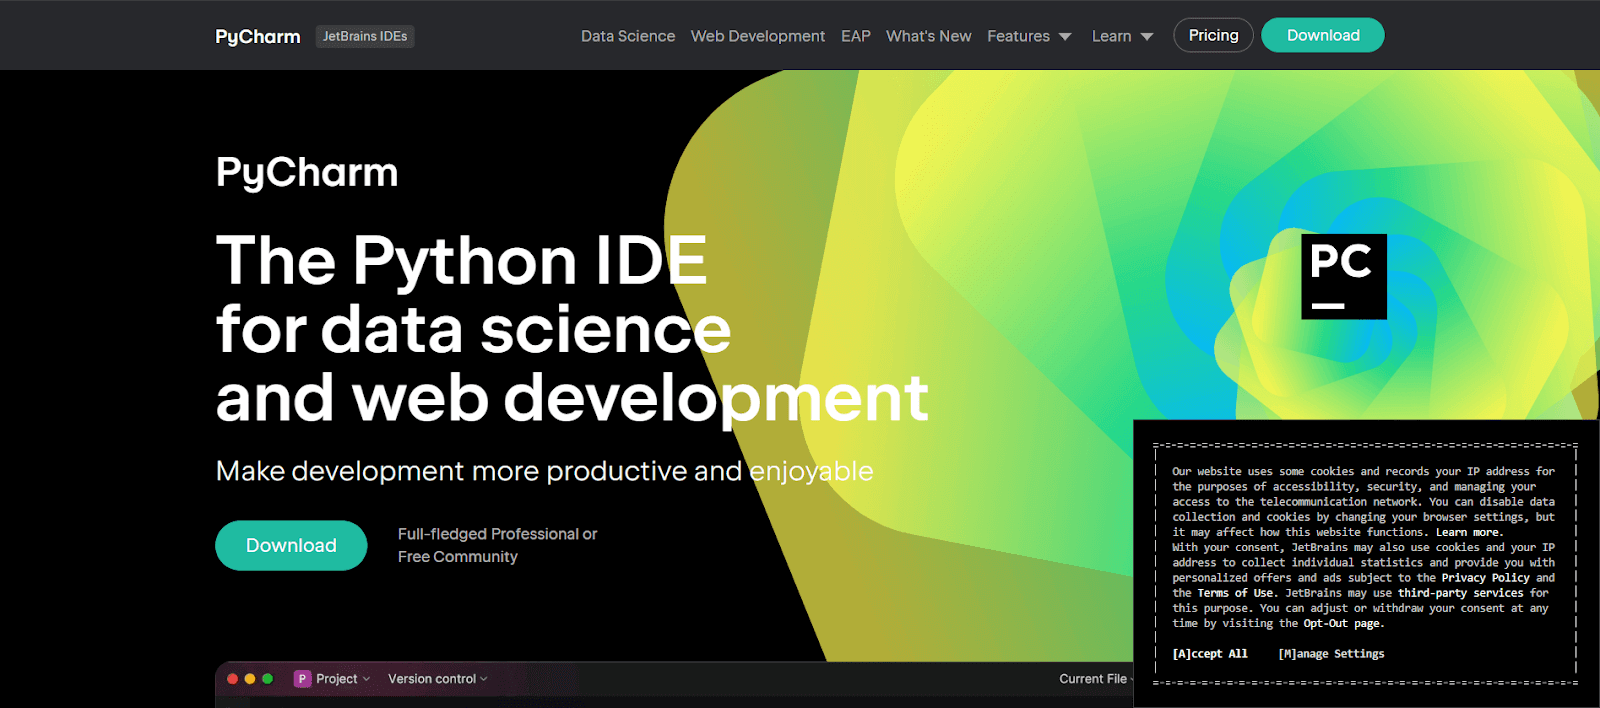1600x708 pixels.
Task: Click the green maximize dot in IDE preview
Action: [x=267, y=679]
